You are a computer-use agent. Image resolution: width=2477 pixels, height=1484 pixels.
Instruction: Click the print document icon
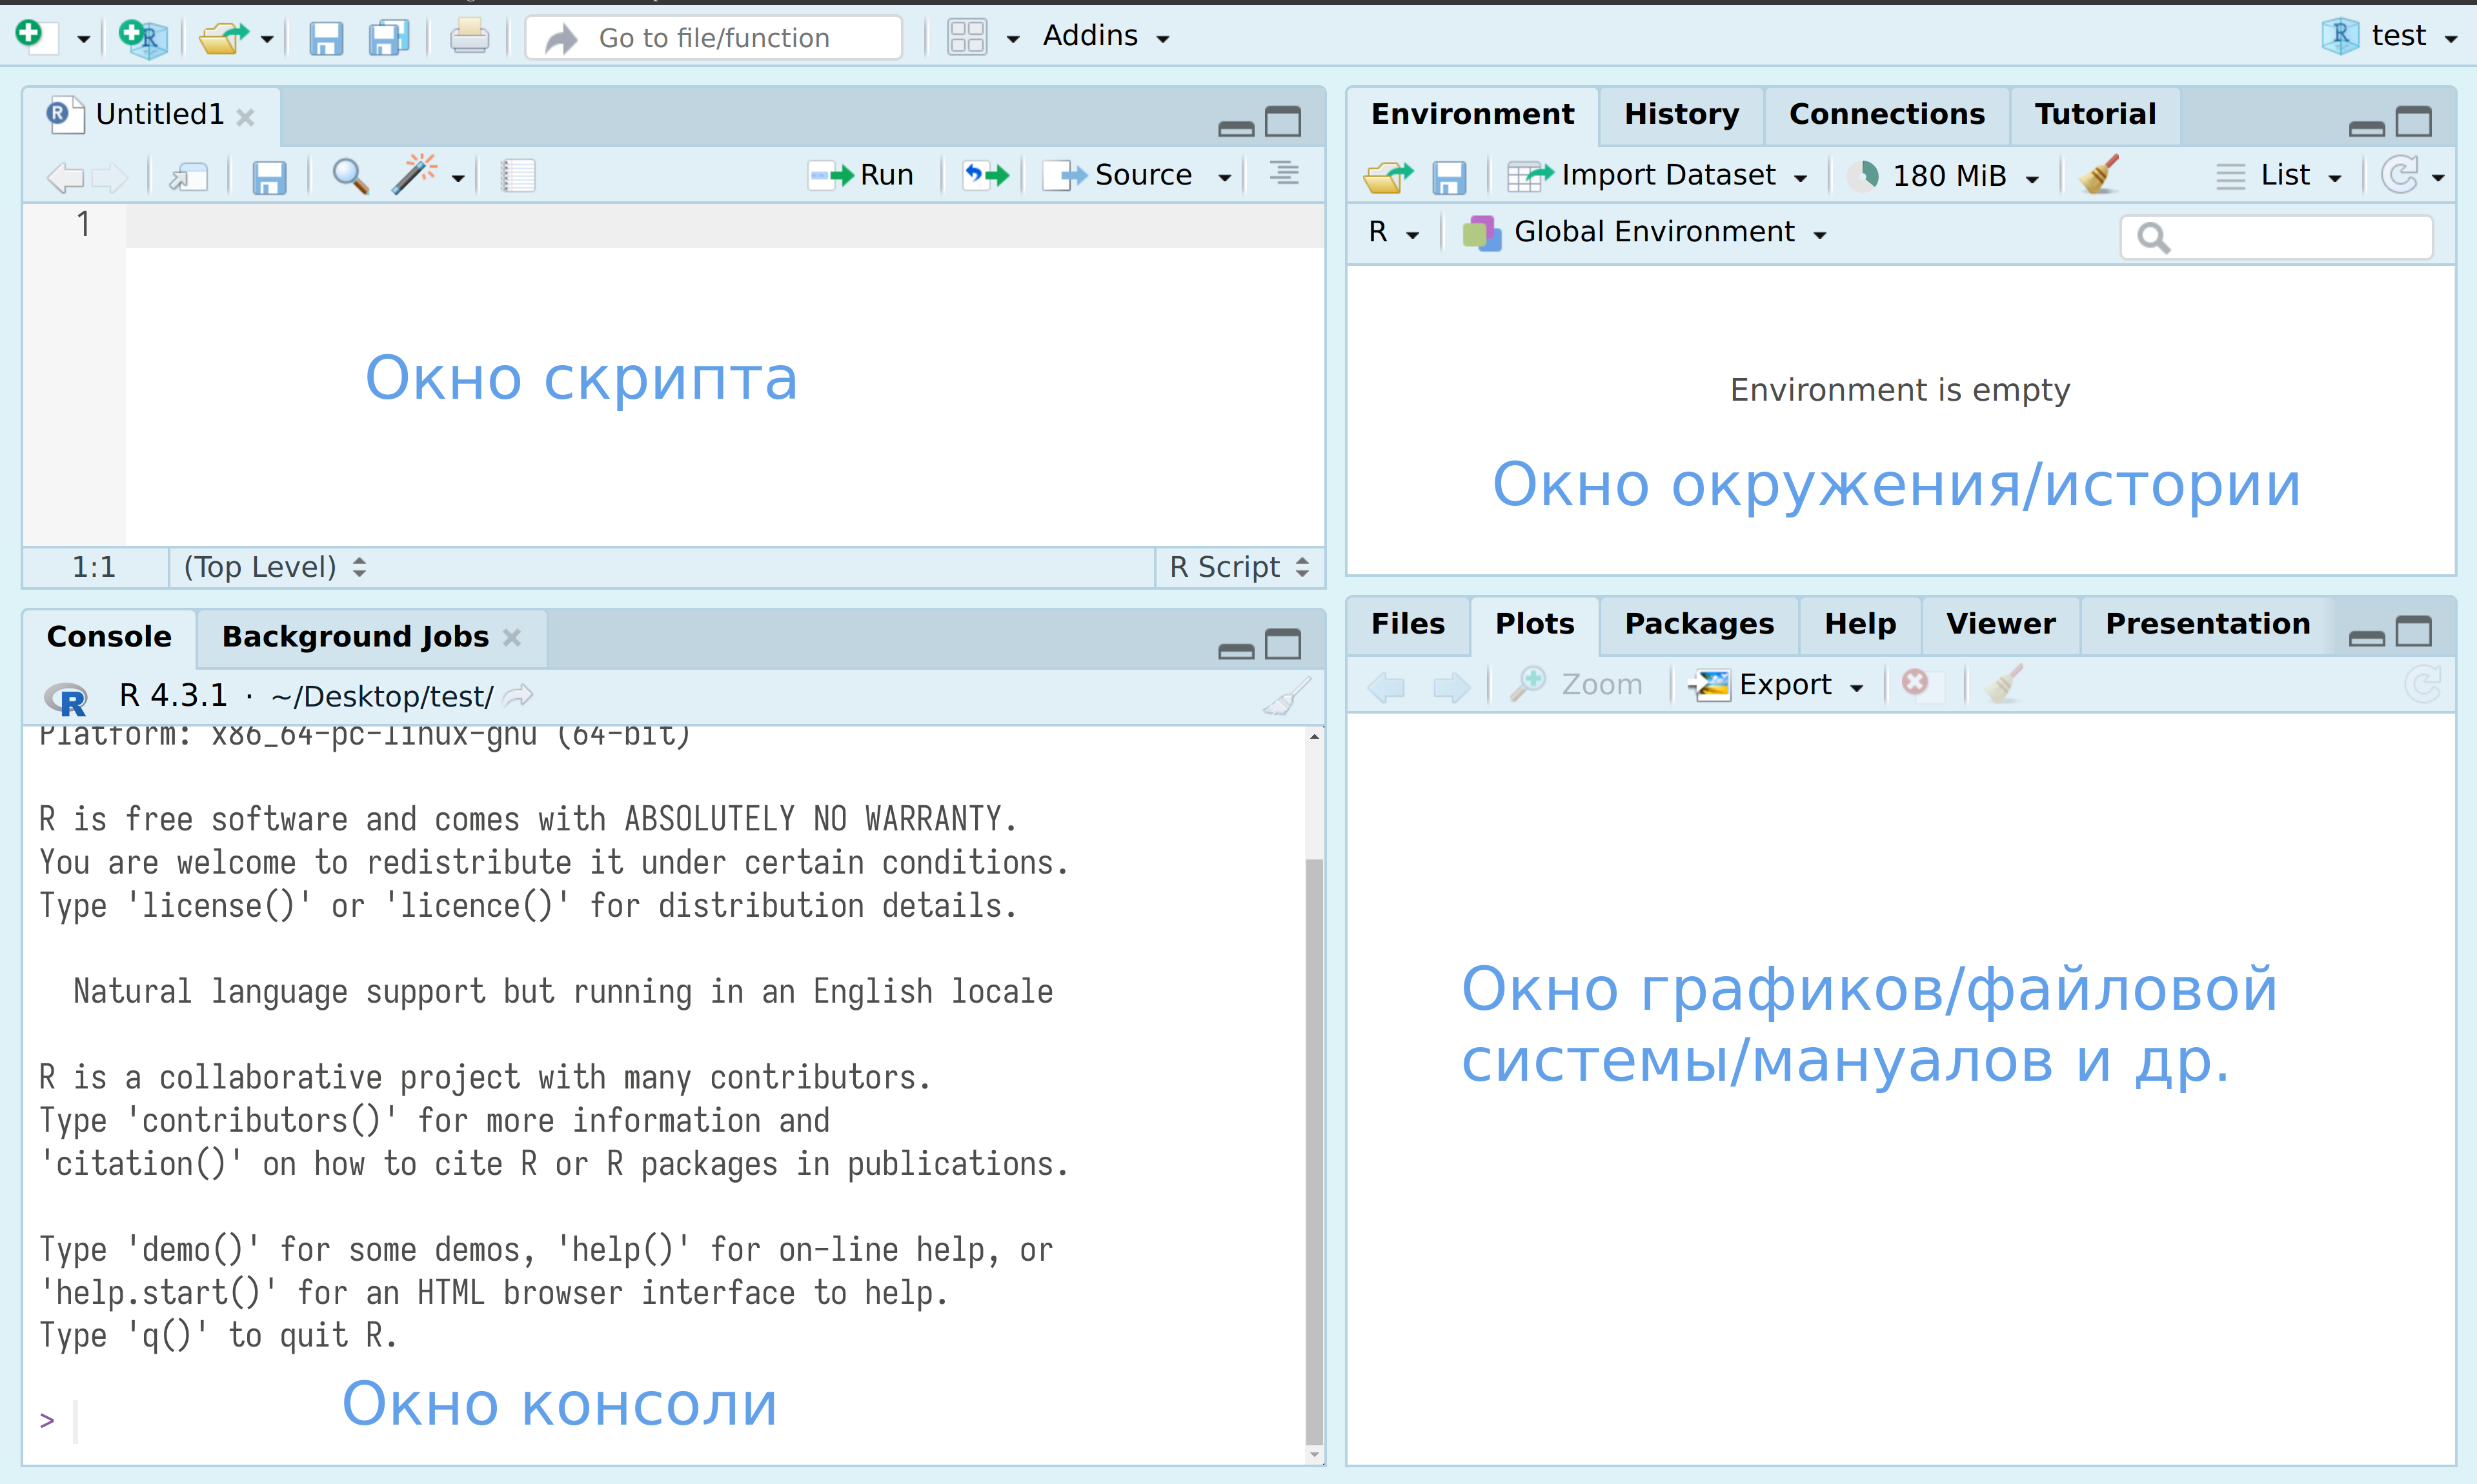pyautogui.click(x=468, y=38)
